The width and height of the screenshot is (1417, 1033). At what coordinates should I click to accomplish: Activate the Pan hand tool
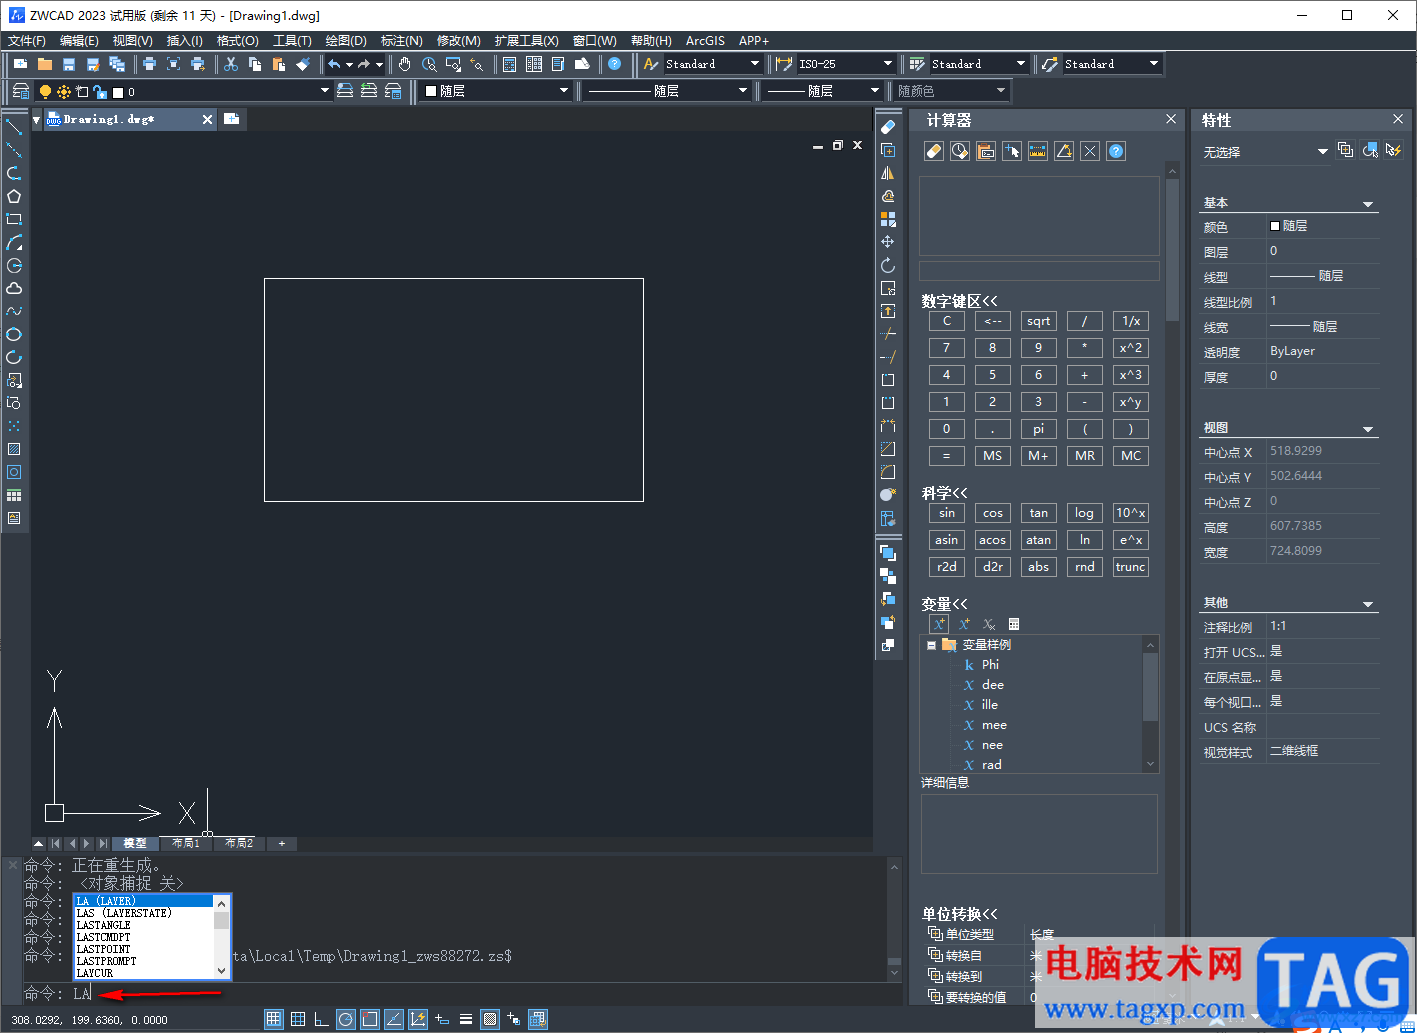(404, 64)
